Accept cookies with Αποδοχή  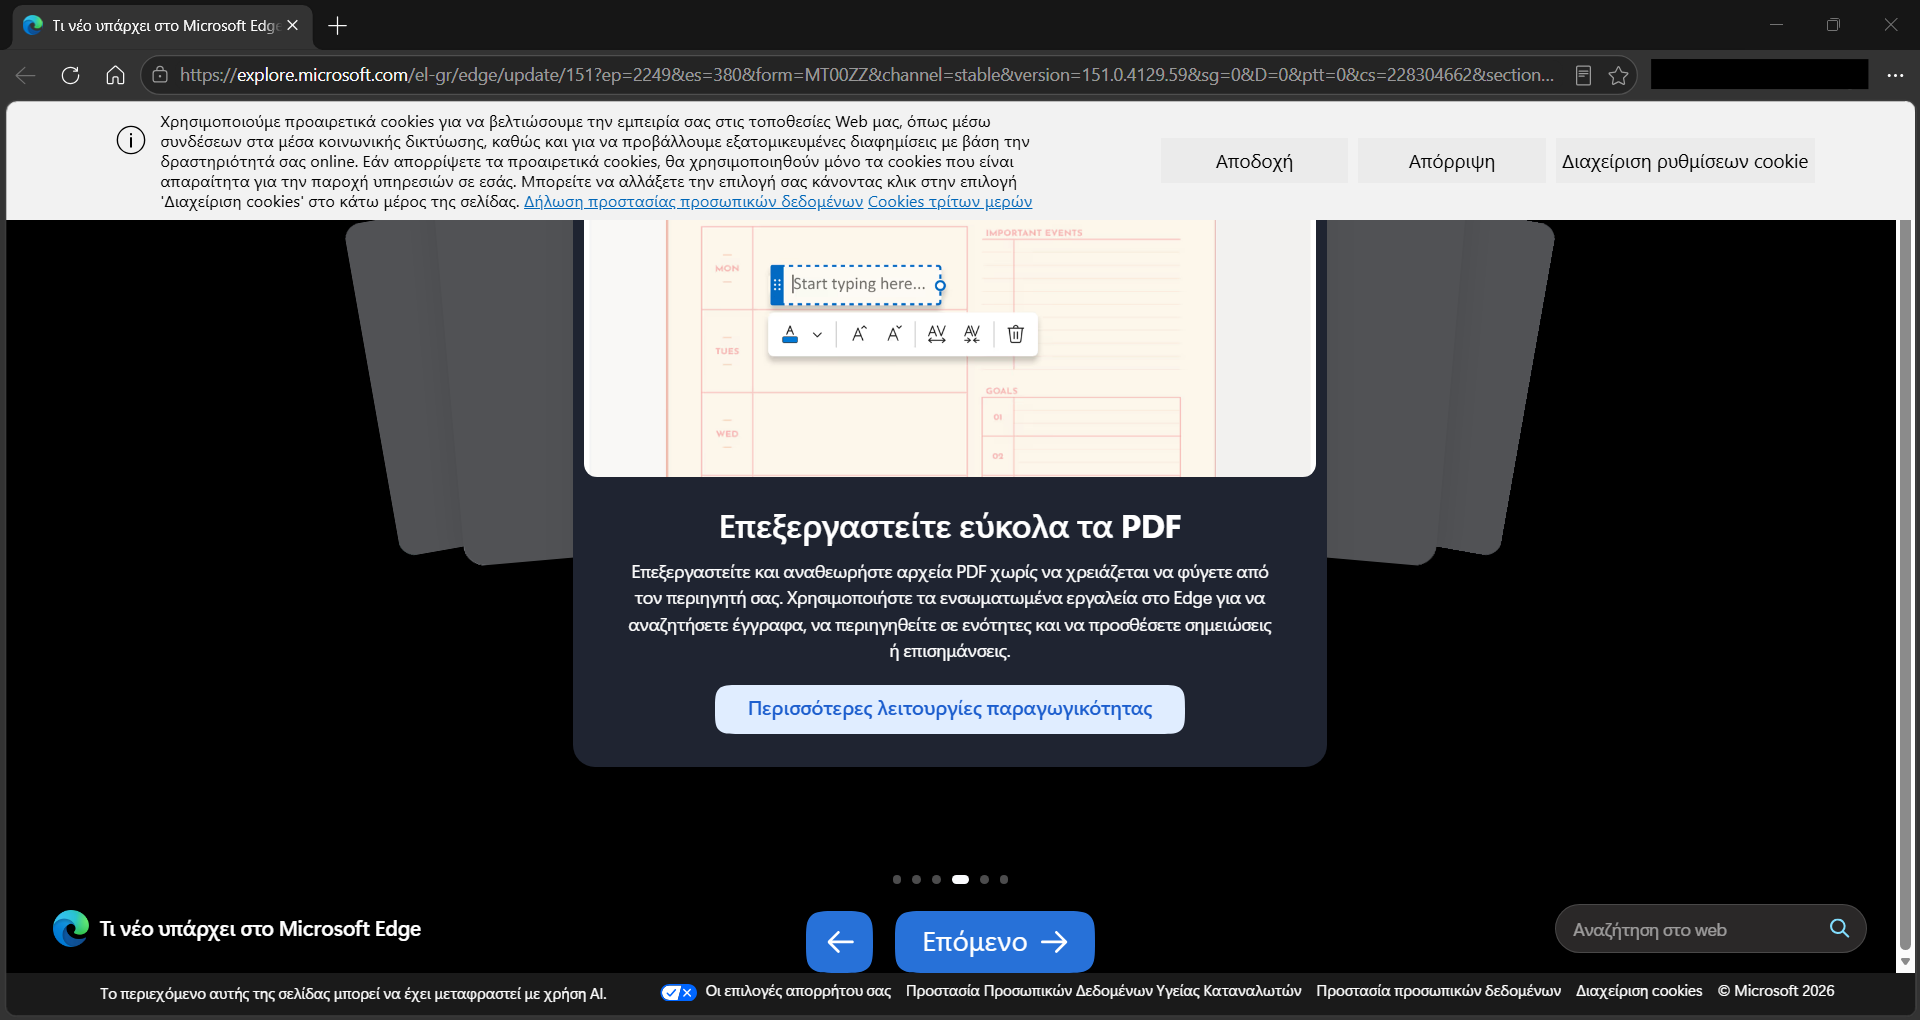click(x=1254, y=161)
